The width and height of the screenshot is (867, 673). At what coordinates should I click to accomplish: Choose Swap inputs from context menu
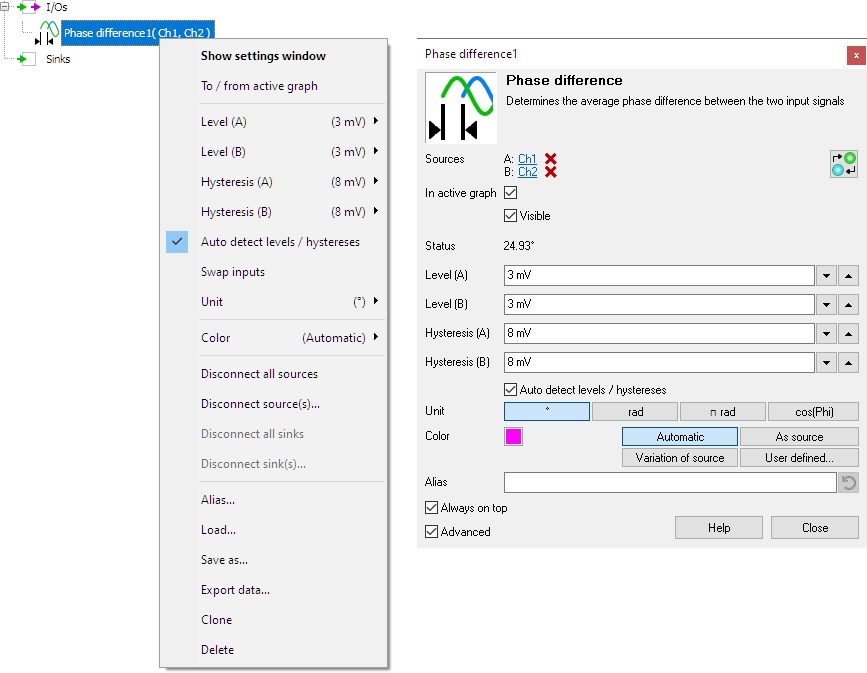233,272
